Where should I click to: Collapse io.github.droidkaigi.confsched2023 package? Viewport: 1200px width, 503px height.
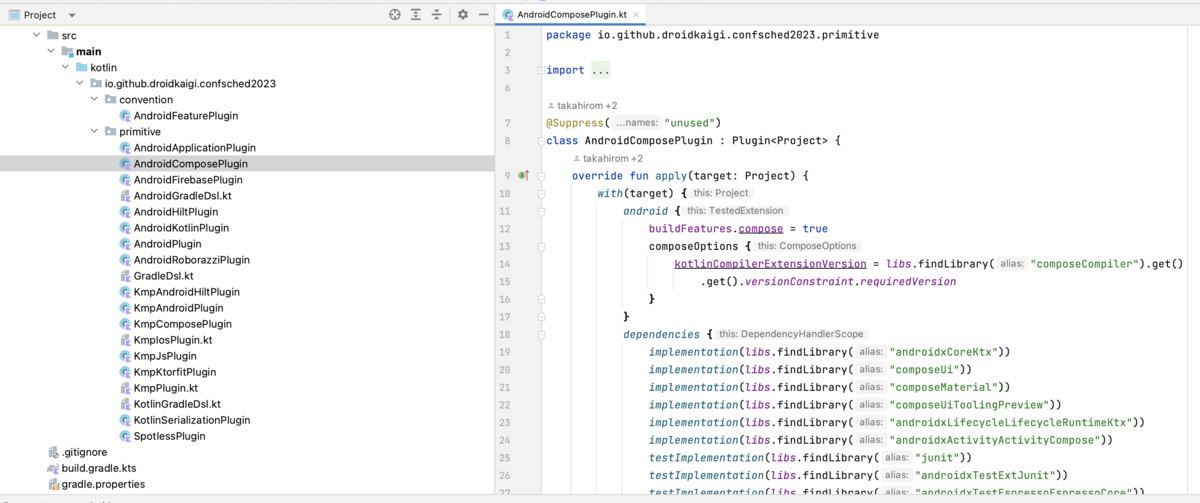coord(80,83)
